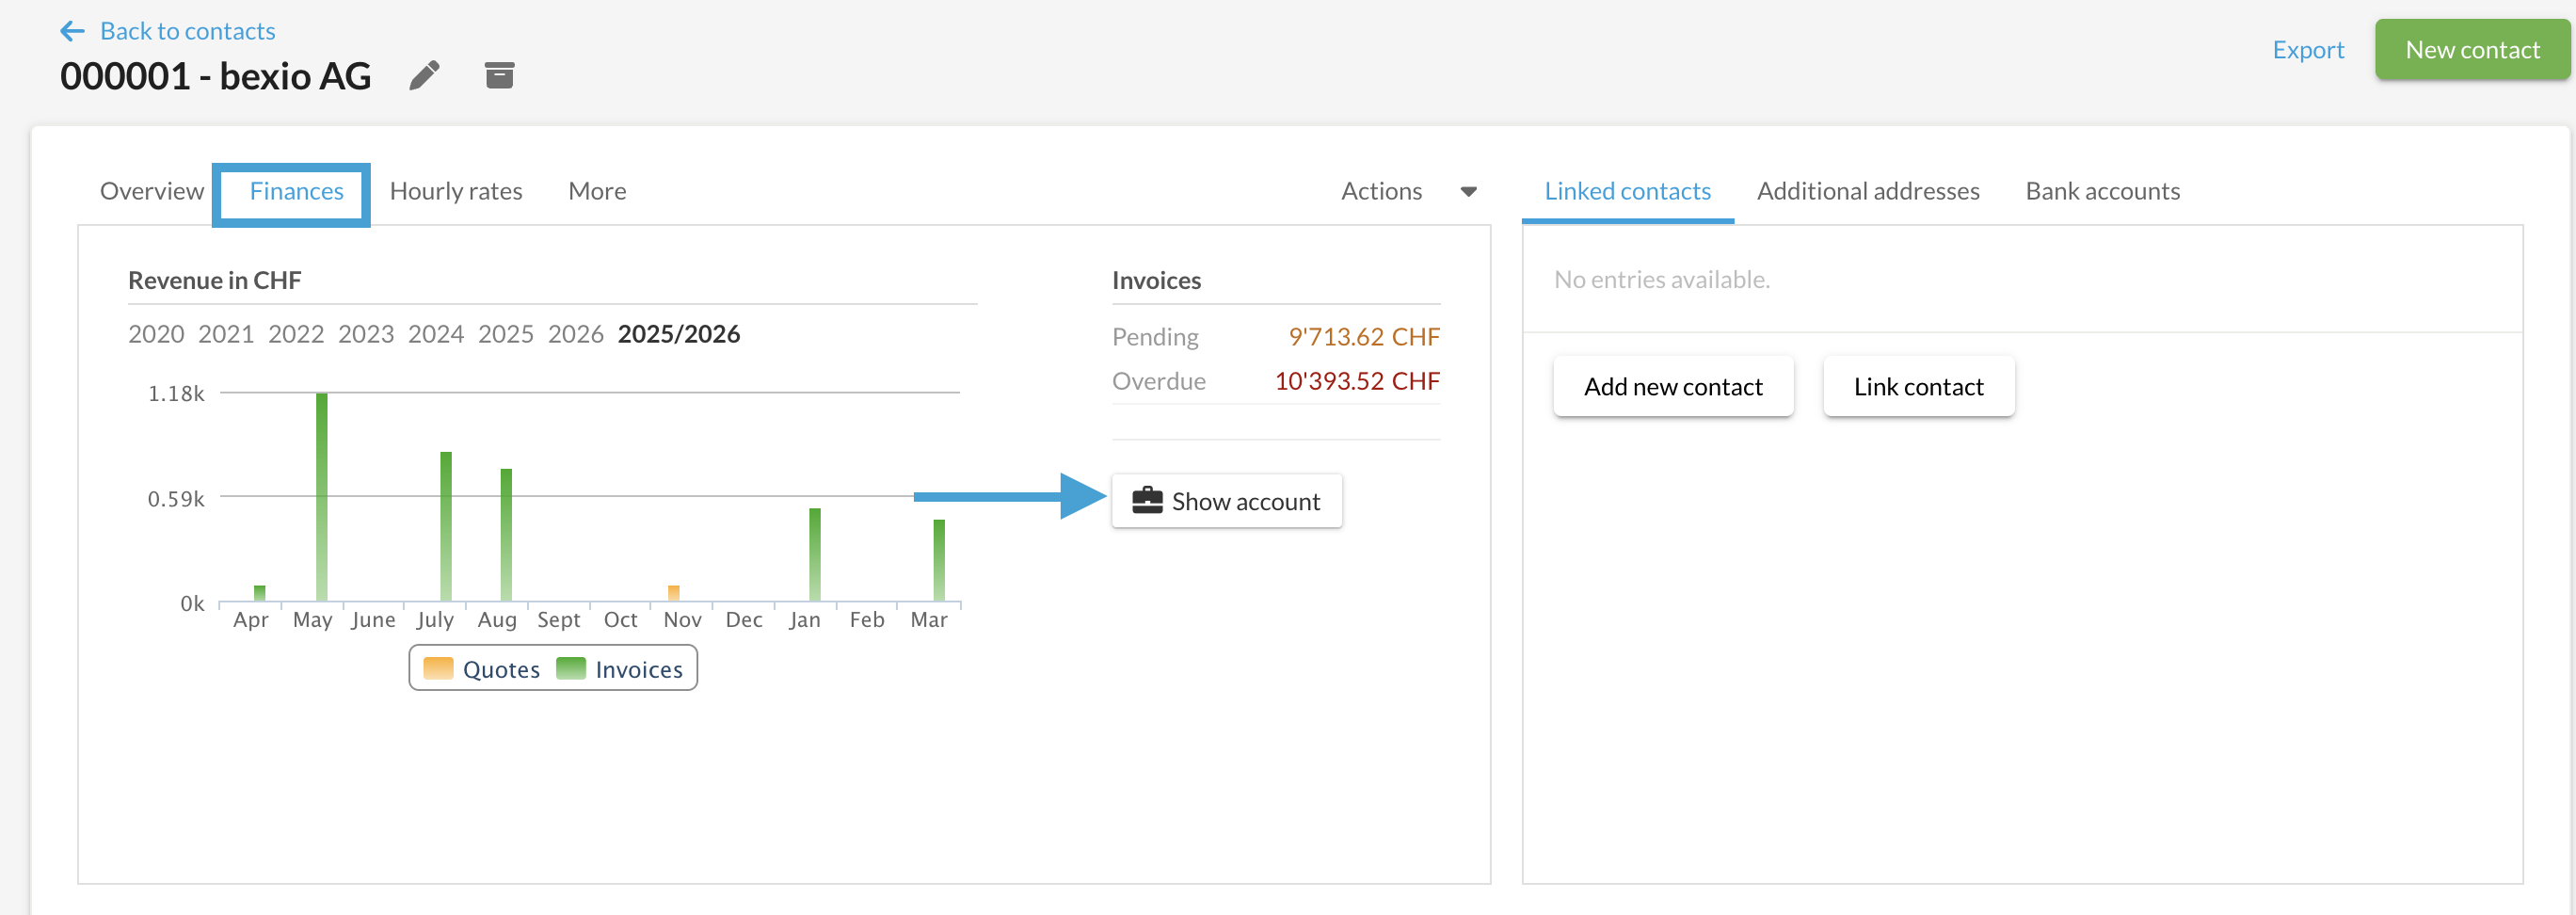Click the Pending amount 9'713.62 CHF
2576x915 pixels.
coord(1364,337)
